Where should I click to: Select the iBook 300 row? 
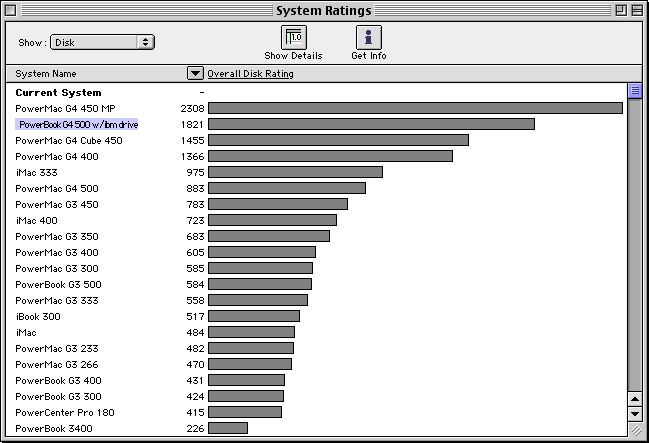[317, 317]
